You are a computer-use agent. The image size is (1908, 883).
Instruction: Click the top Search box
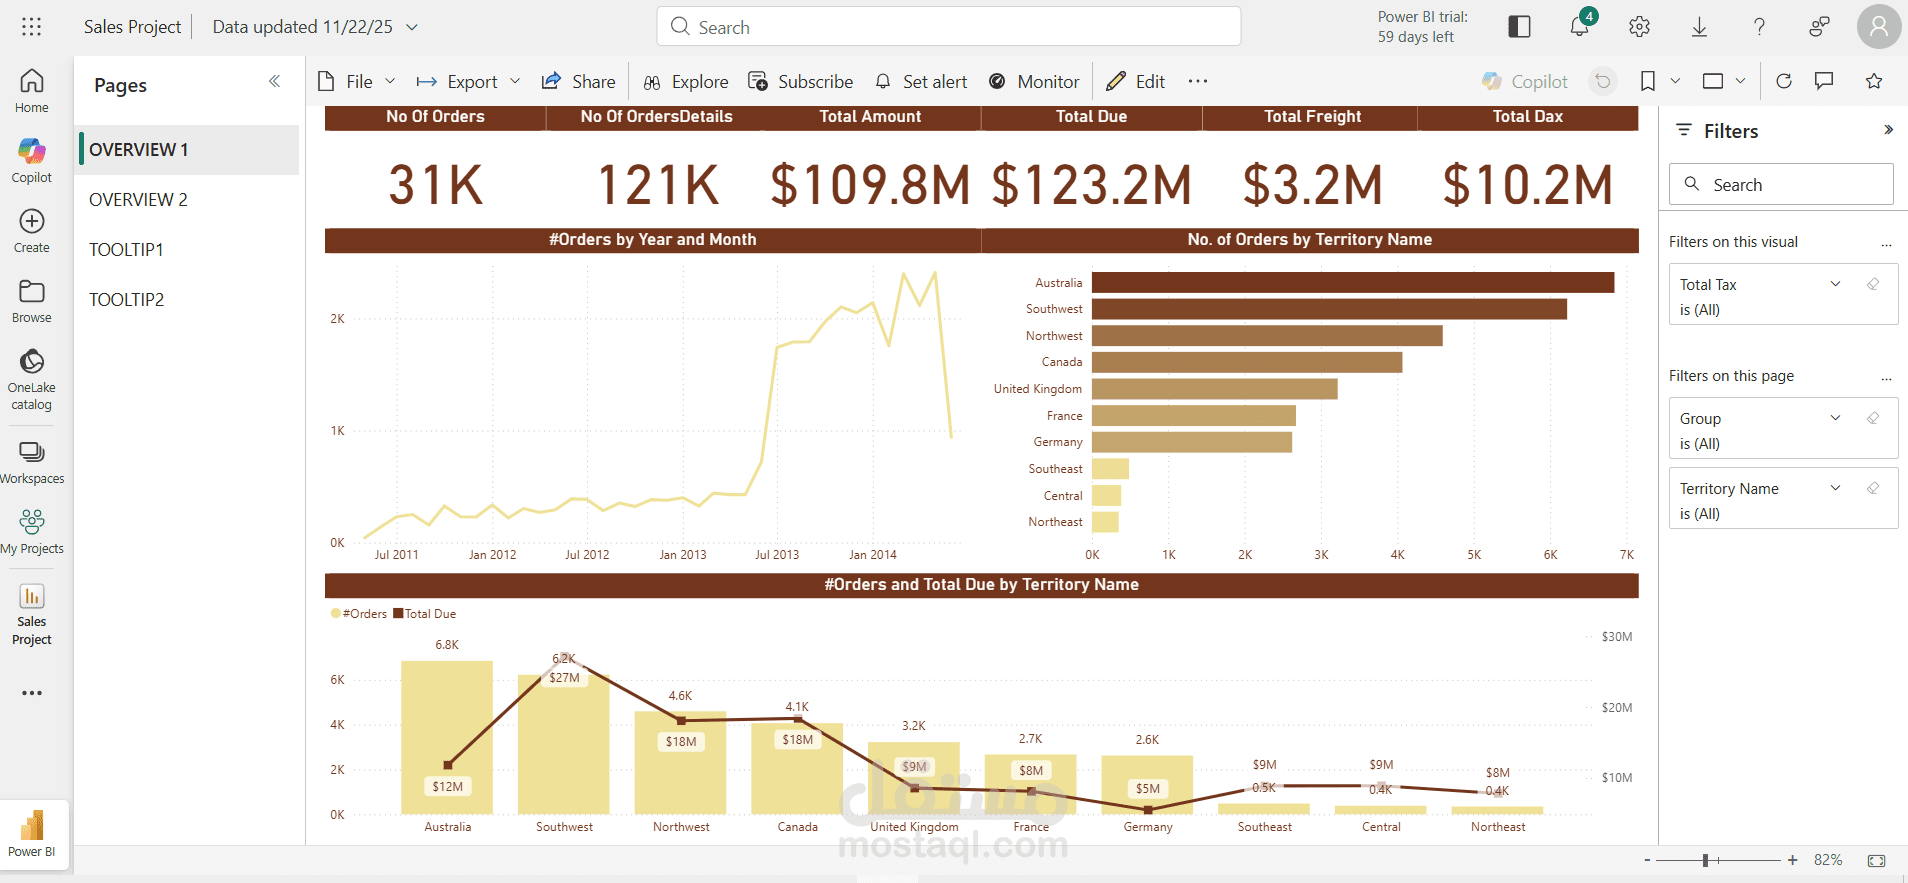[949, 27]
